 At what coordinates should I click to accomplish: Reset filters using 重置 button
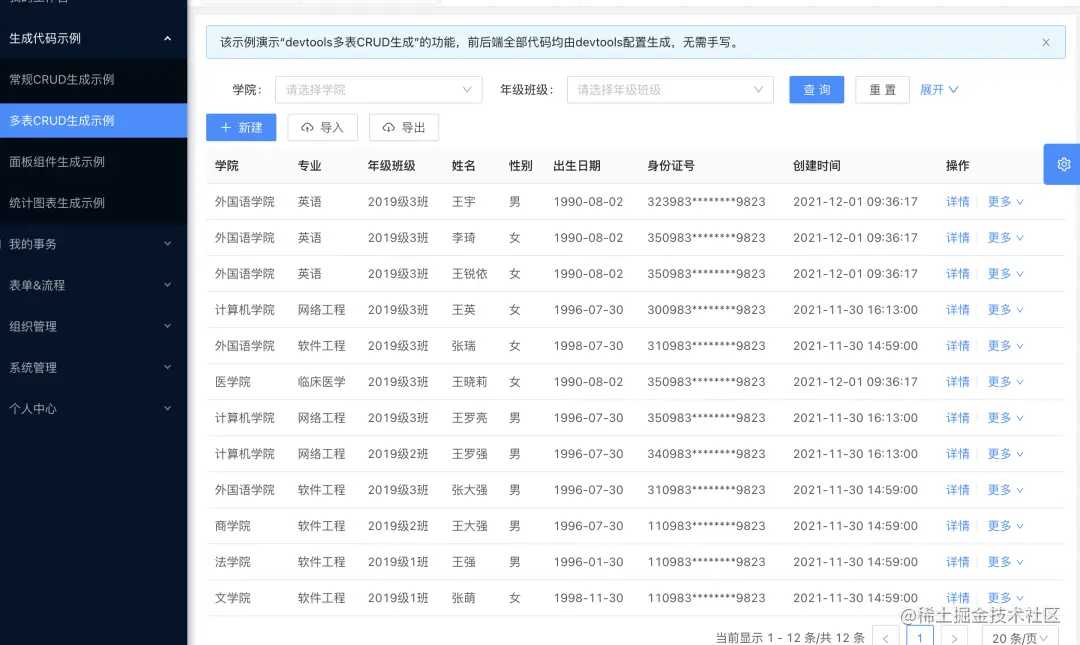pos(882,90)
